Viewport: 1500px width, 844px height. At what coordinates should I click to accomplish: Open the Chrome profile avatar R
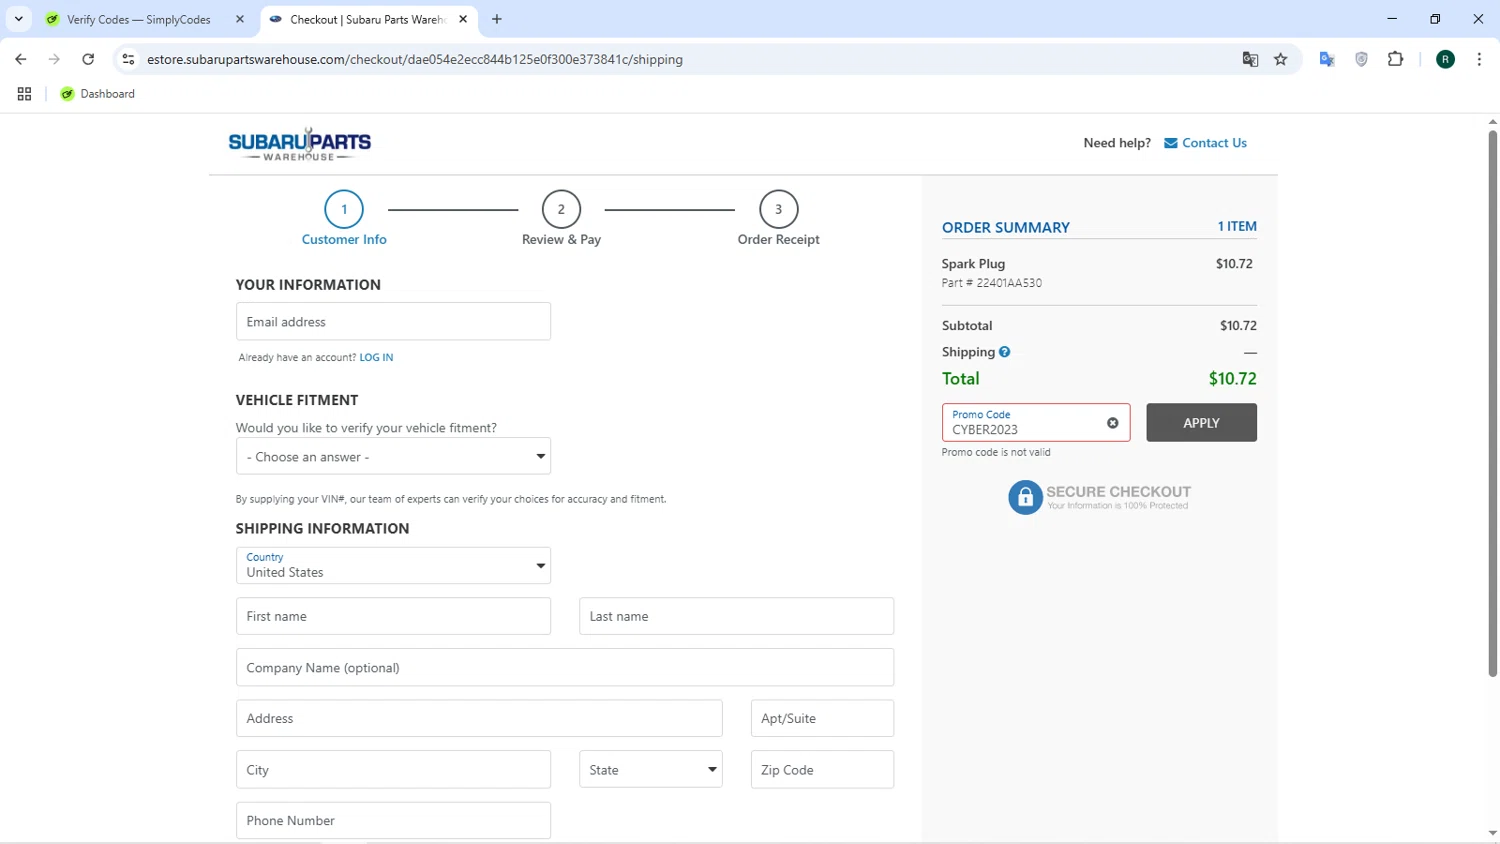1445,59
